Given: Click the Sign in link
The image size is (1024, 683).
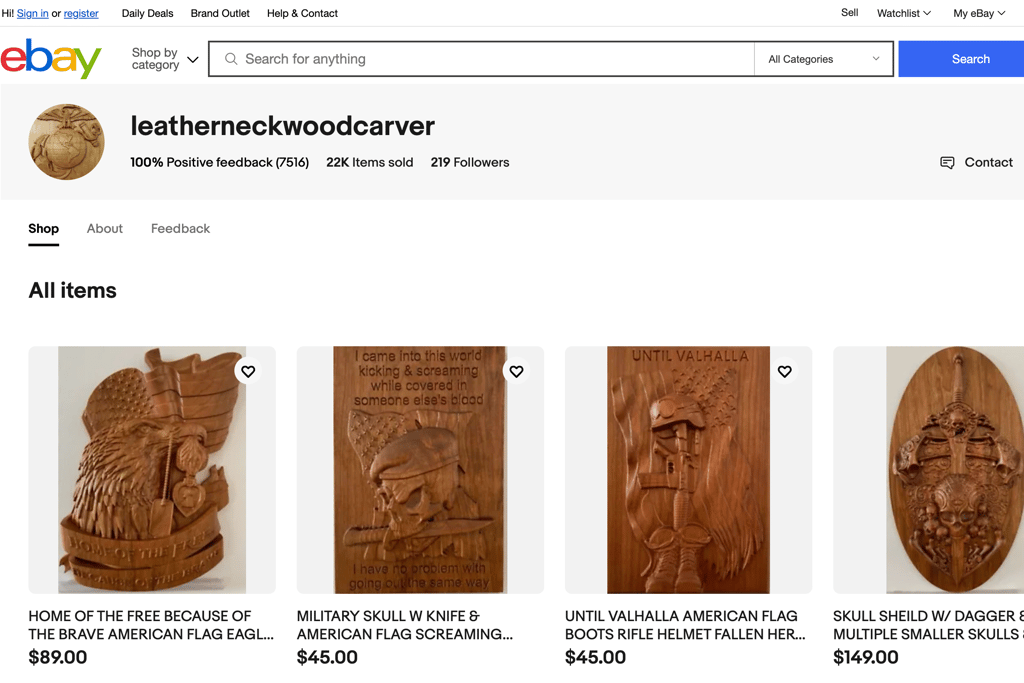Looking at the screenshot, I should 33,13.
